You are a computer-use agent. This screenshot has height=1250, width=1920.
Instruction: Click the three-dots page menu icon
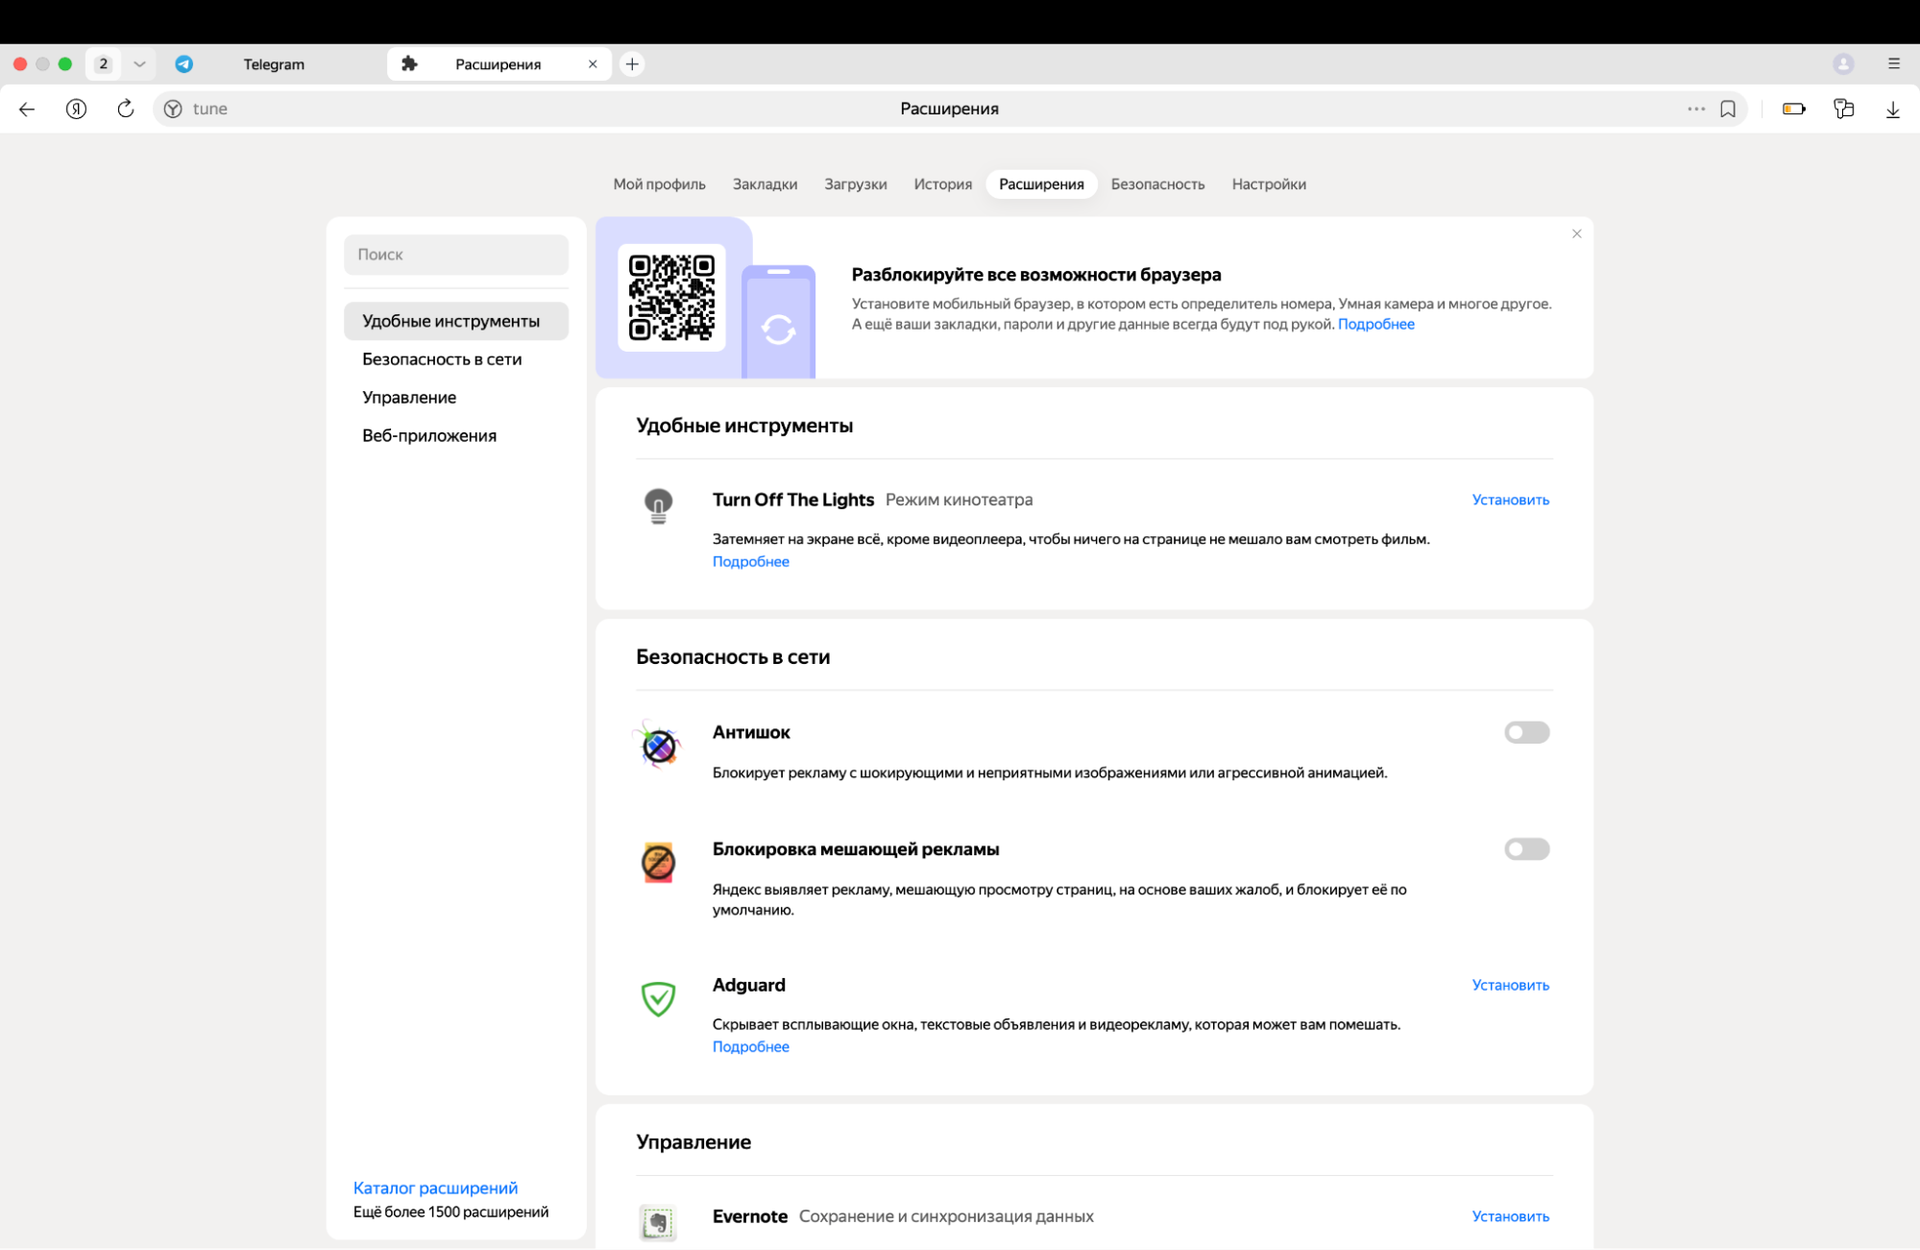tap(1696, 109)
